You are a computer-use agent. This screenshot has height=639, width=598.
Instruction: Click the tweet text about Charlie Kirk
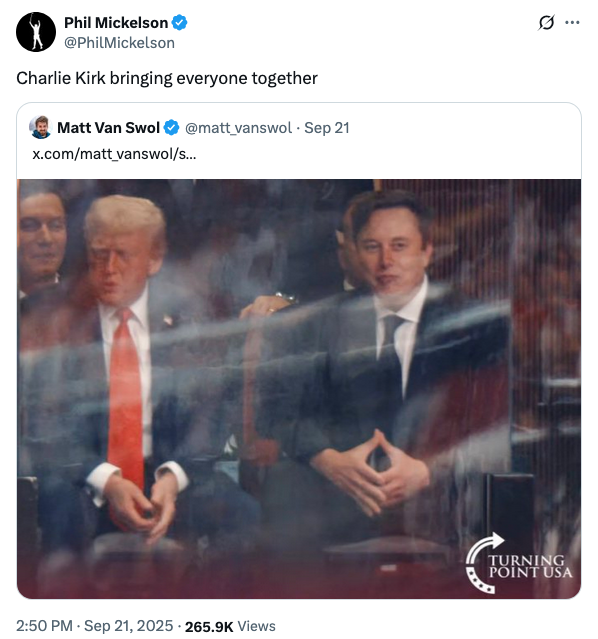click(x=167, y=78)
